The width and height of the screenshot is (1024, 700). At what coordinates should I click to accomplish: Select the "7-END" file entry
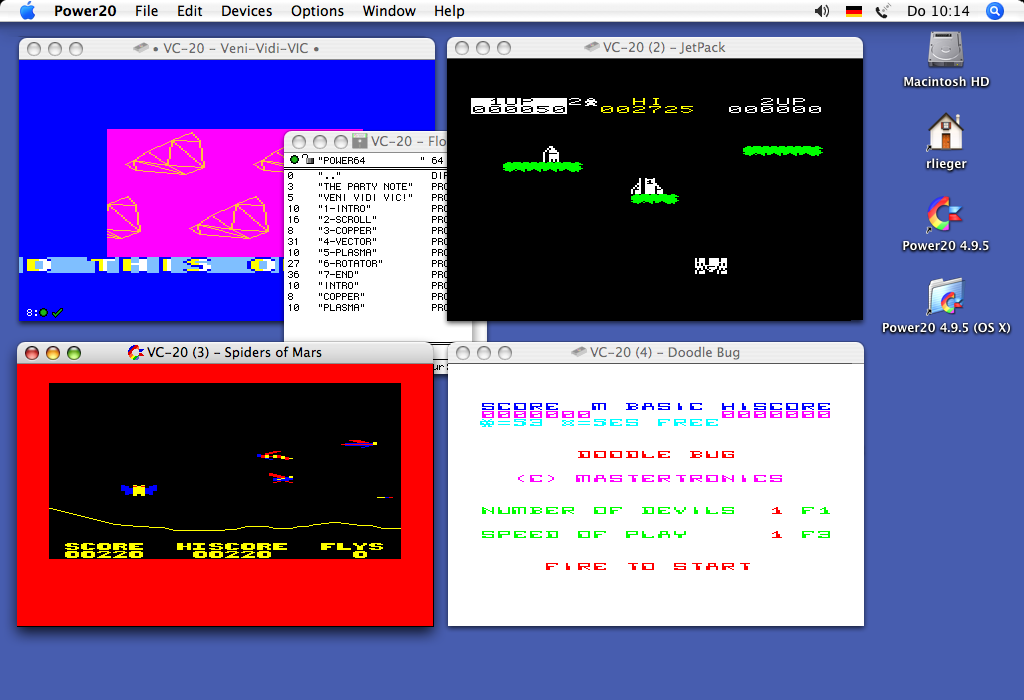coord(366,275)
